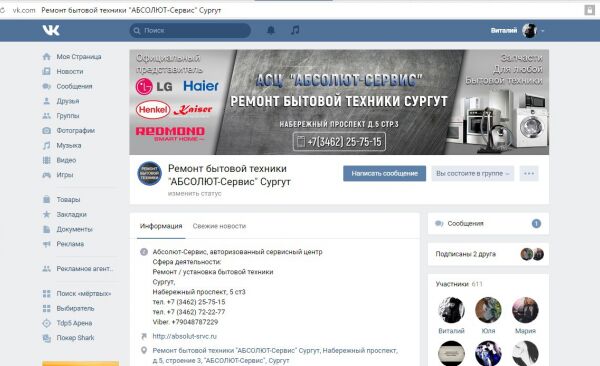Click the search field in the header
The image size is (600, 366).
tap(190, 31)
